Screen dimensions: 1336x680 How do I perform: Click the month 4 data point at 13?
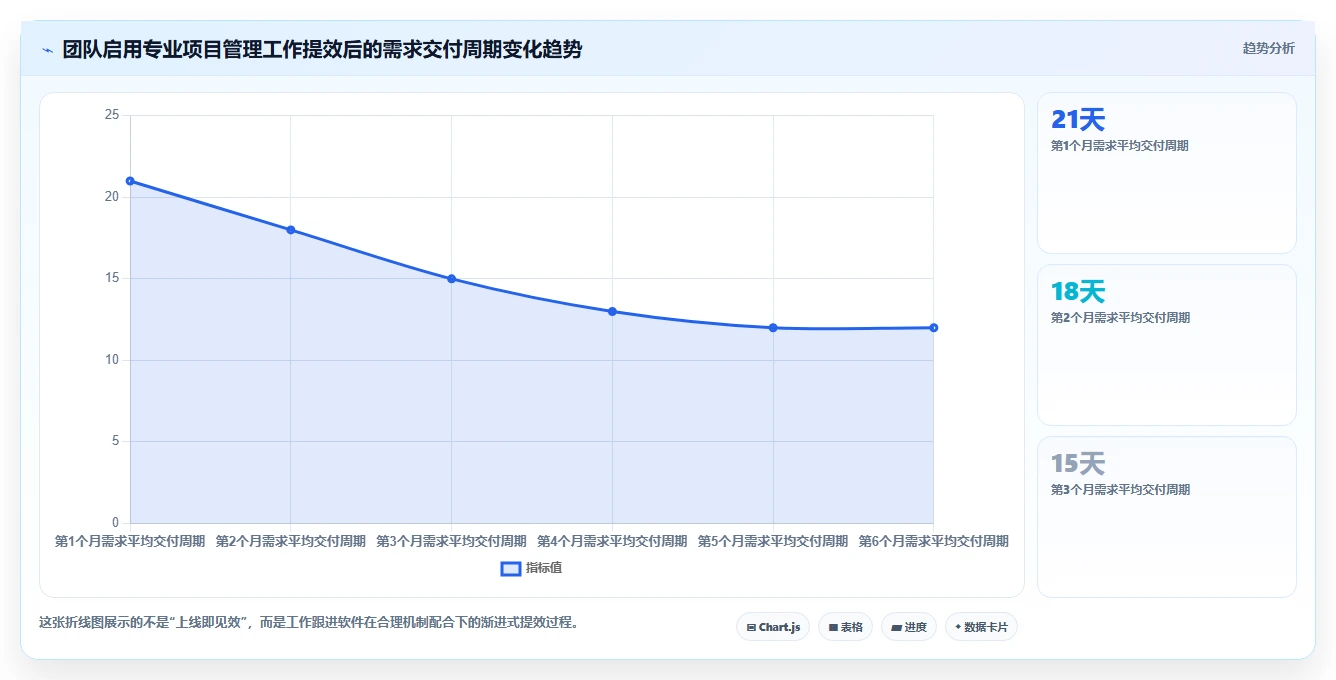click(x=612, y=311)
